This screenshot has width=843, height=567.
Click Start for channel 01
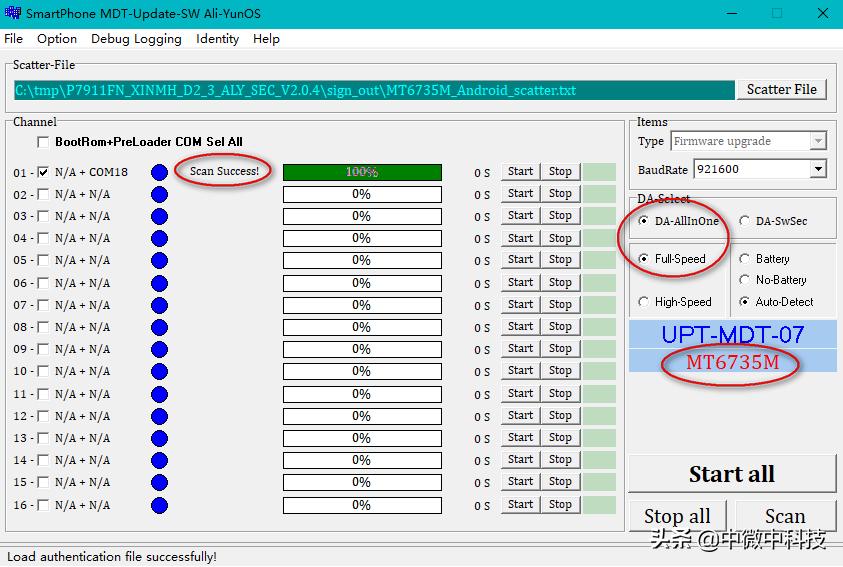[x=520, y=171]
